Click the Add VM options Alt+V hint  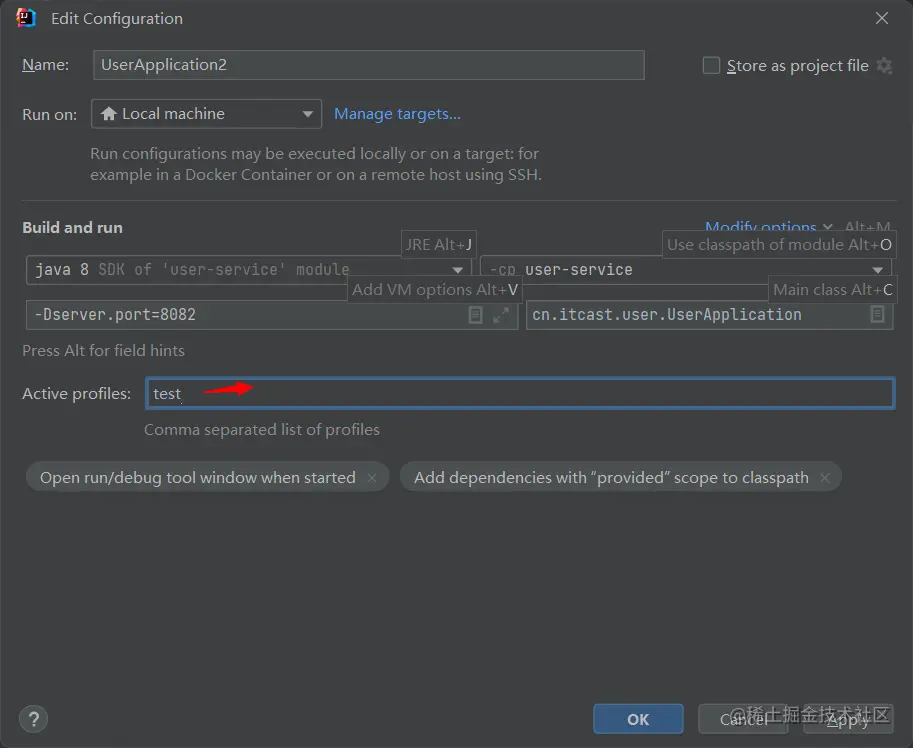[435, 289]
